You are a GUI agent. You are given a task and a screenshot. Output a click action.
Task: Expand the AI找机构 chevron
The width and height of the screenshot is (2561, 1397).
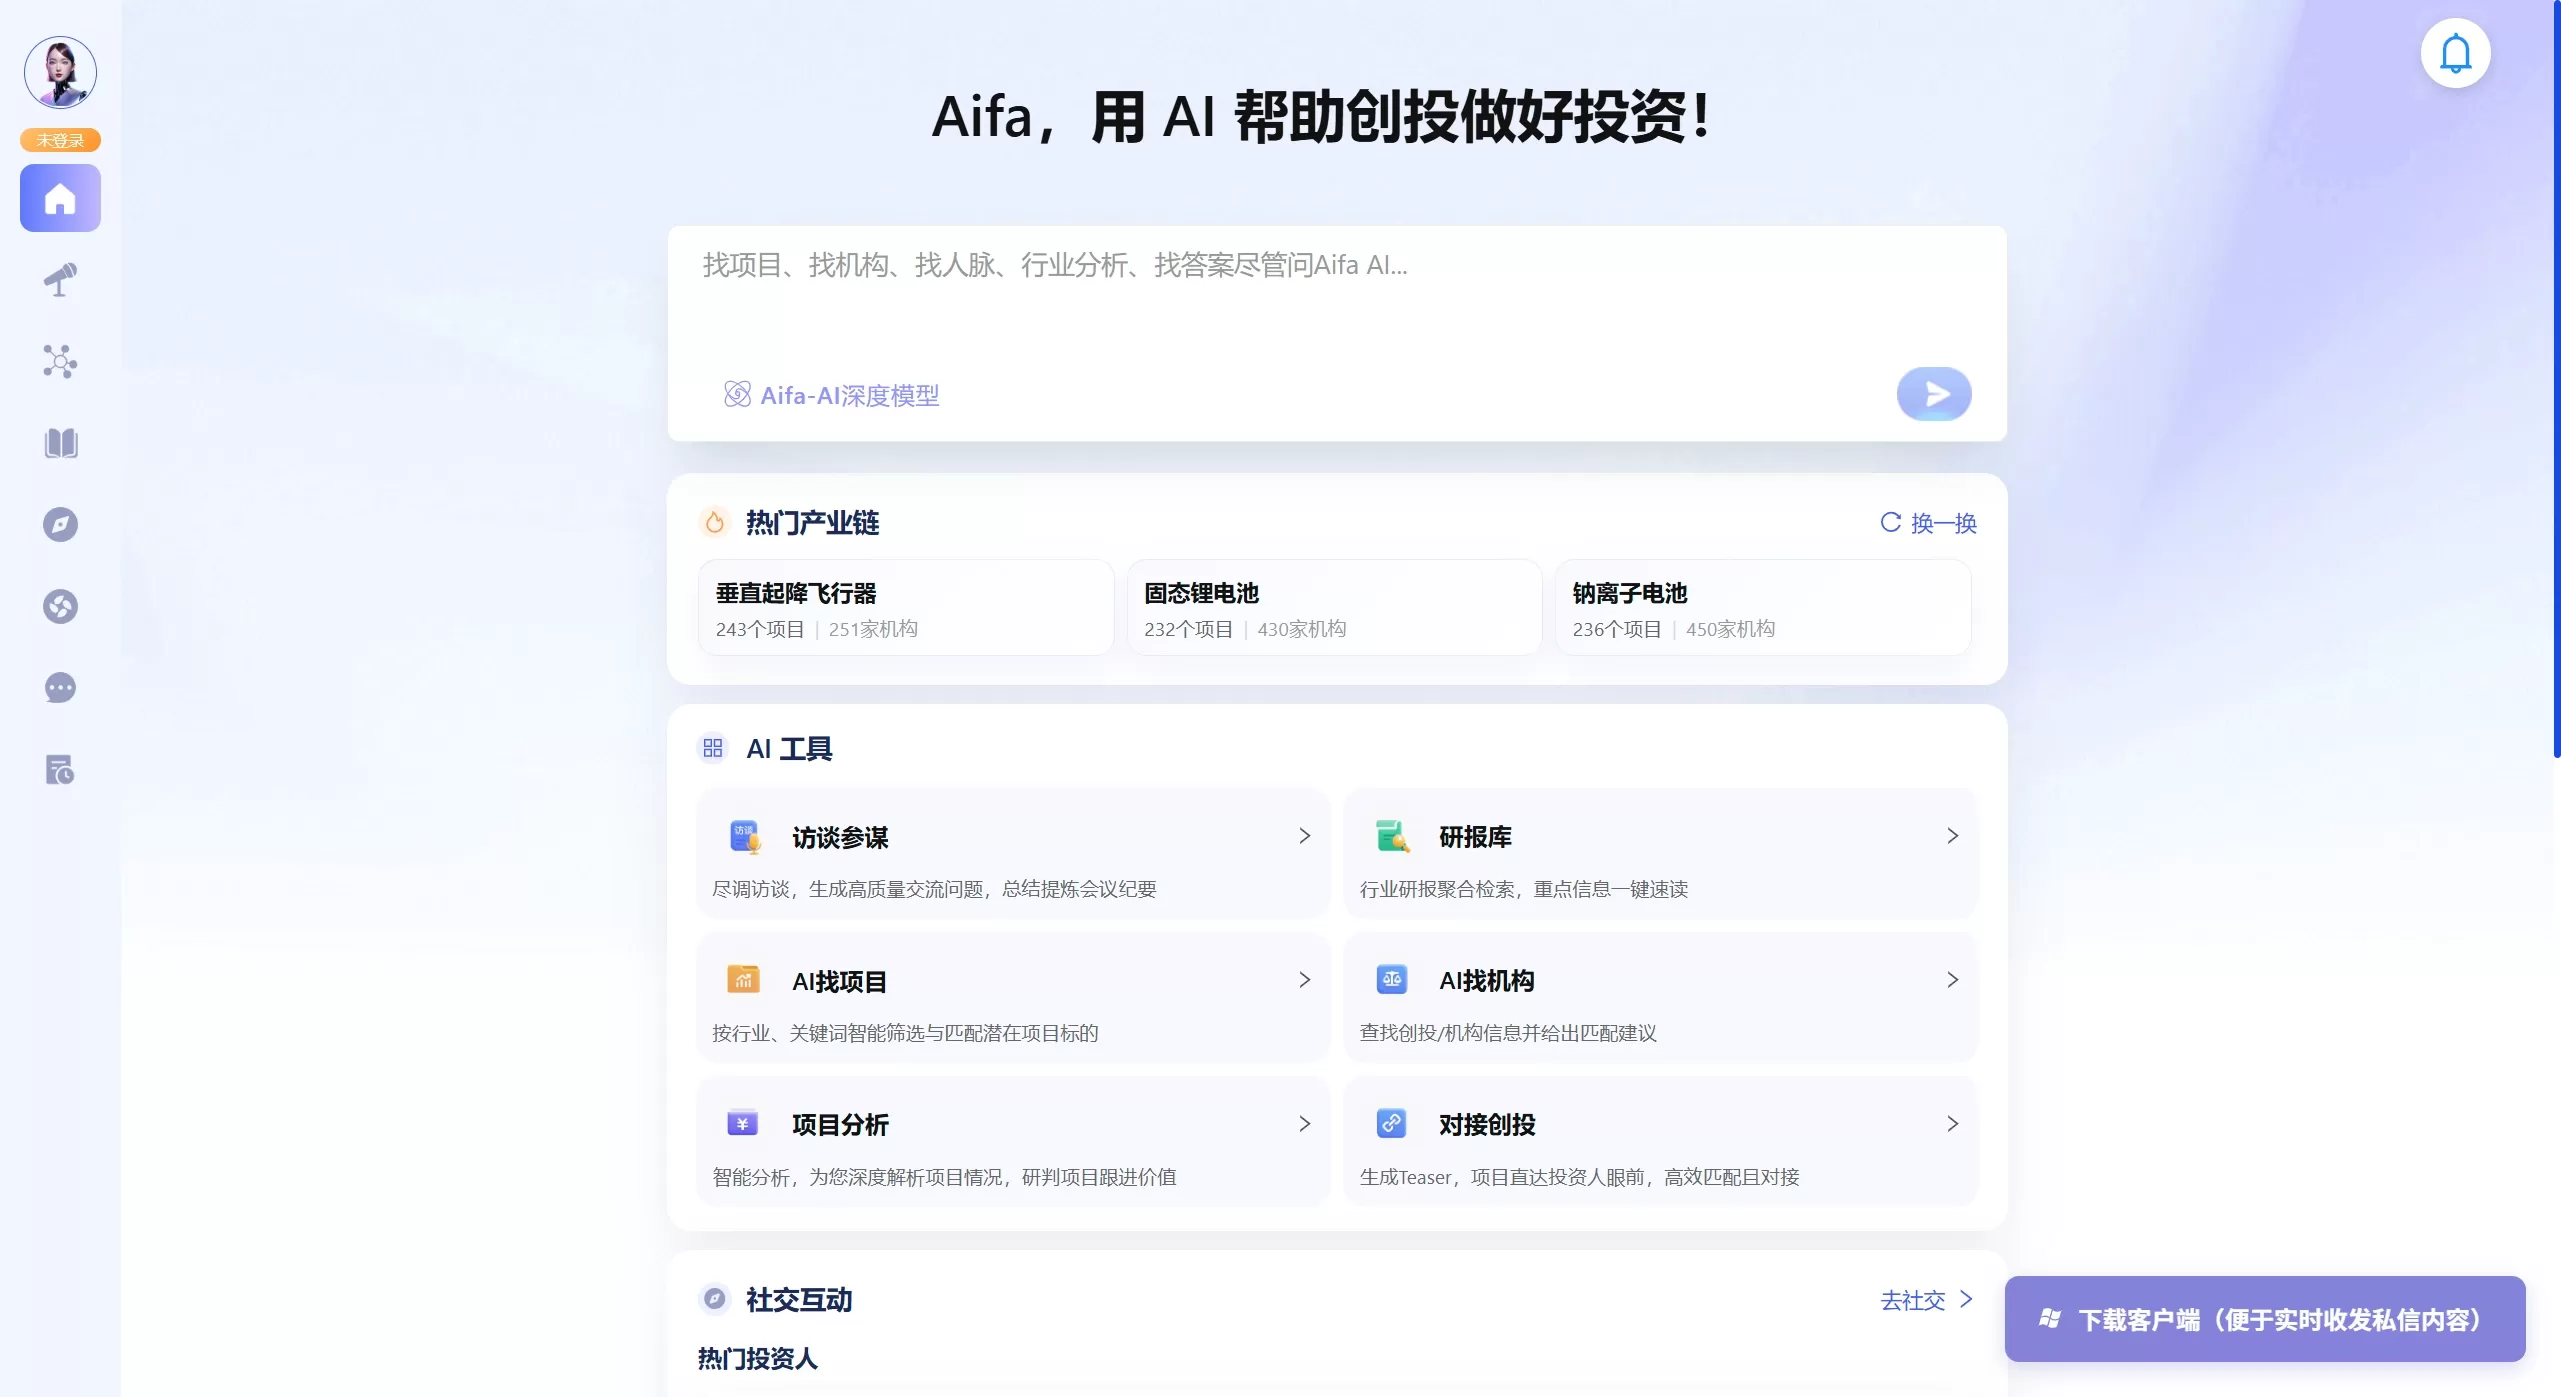pos(1951,980)
